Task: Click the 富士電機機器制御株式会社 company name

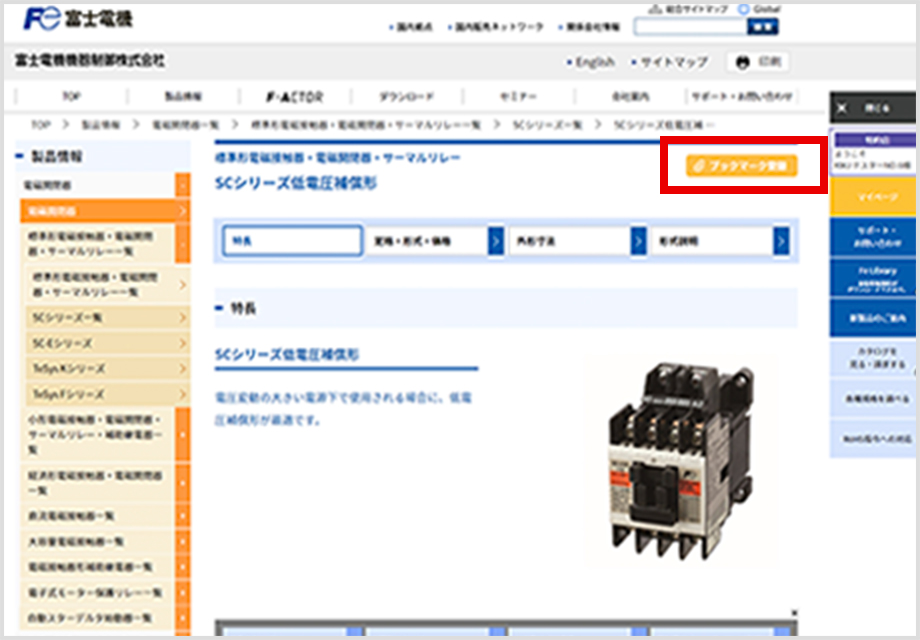Action: point(89,61)
